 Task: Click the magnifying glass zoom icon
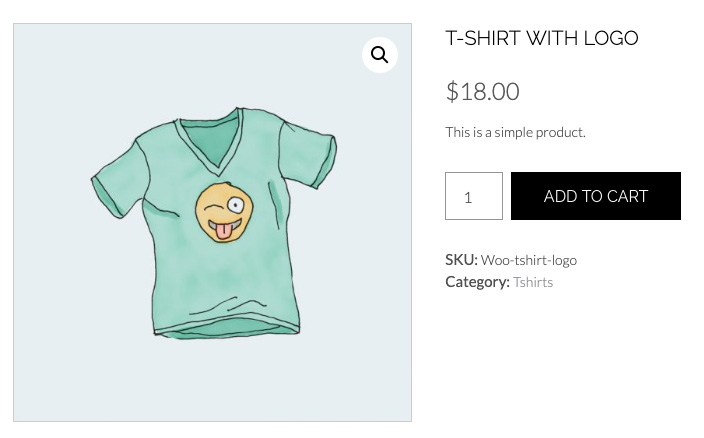pos(379,55)
